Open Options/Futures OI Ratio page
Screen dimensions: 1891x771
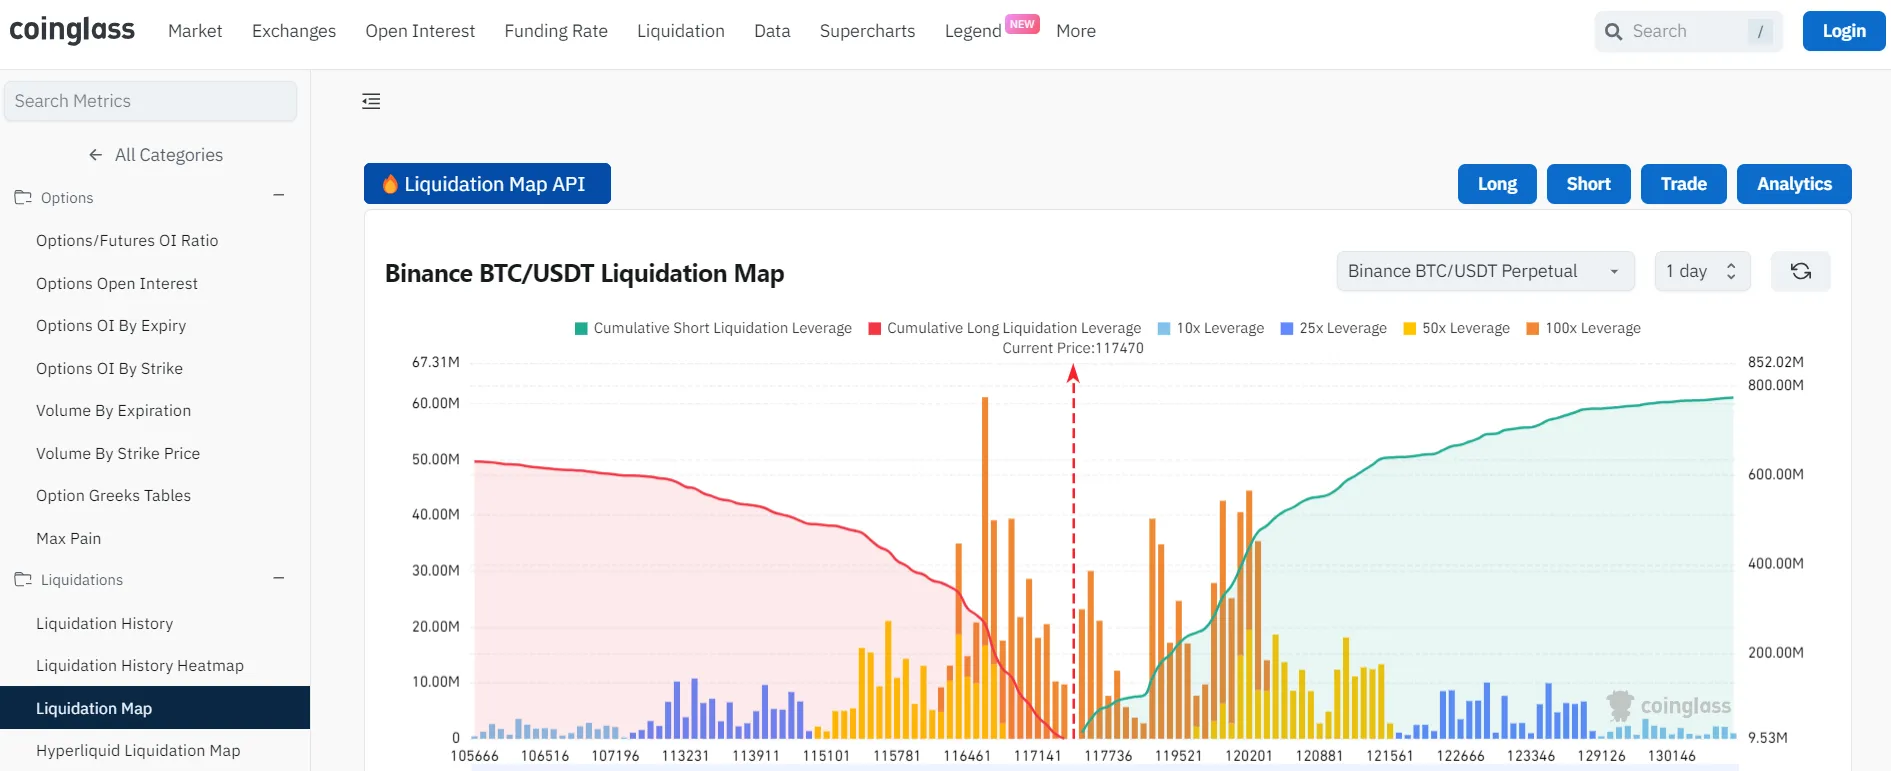127,241
